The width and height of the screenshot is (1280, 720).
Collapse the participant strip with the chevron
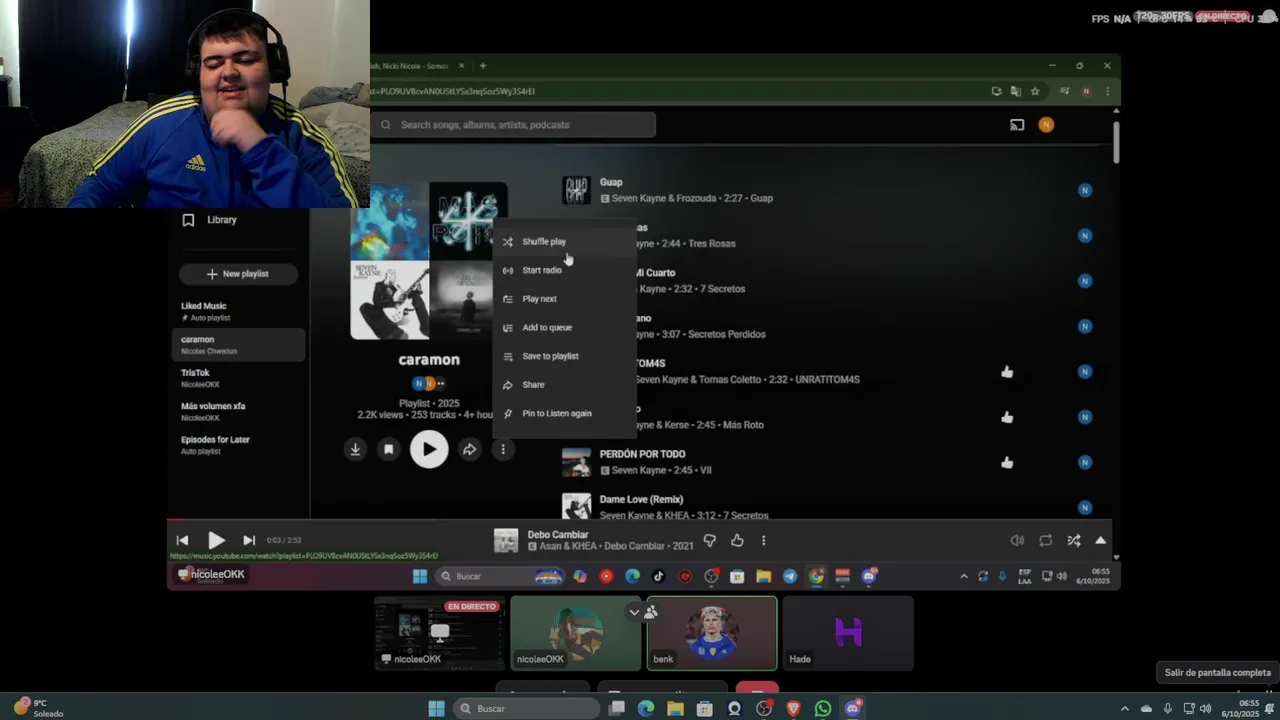coord(634,612)
